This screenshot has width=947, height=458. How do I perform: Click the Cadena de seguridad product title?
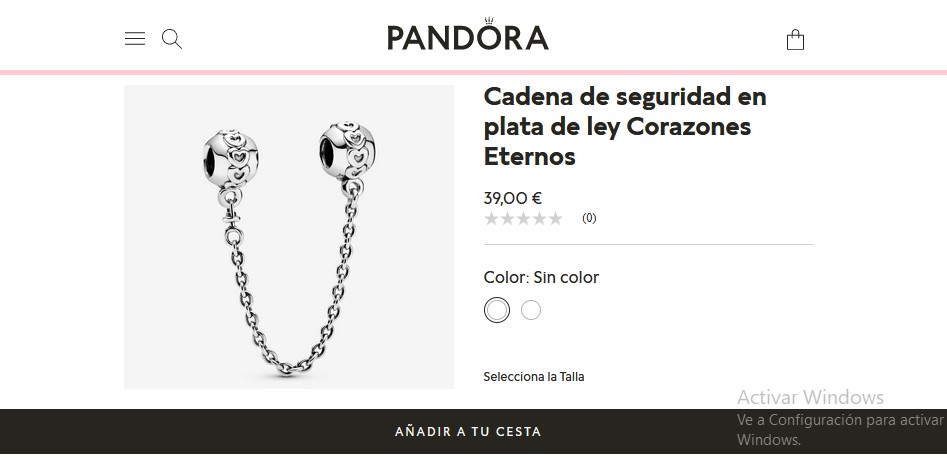tap(625, 126)
